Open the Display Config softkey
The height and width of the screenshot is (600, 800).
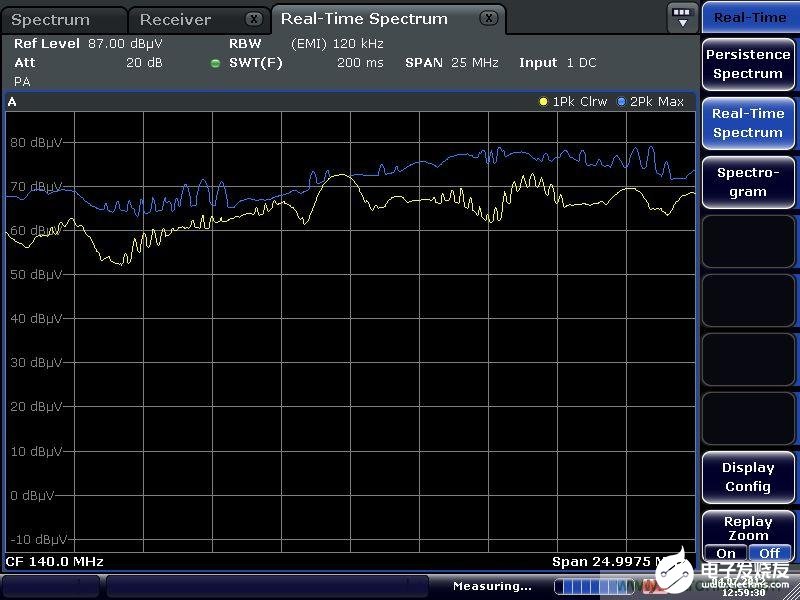[747, 477]
